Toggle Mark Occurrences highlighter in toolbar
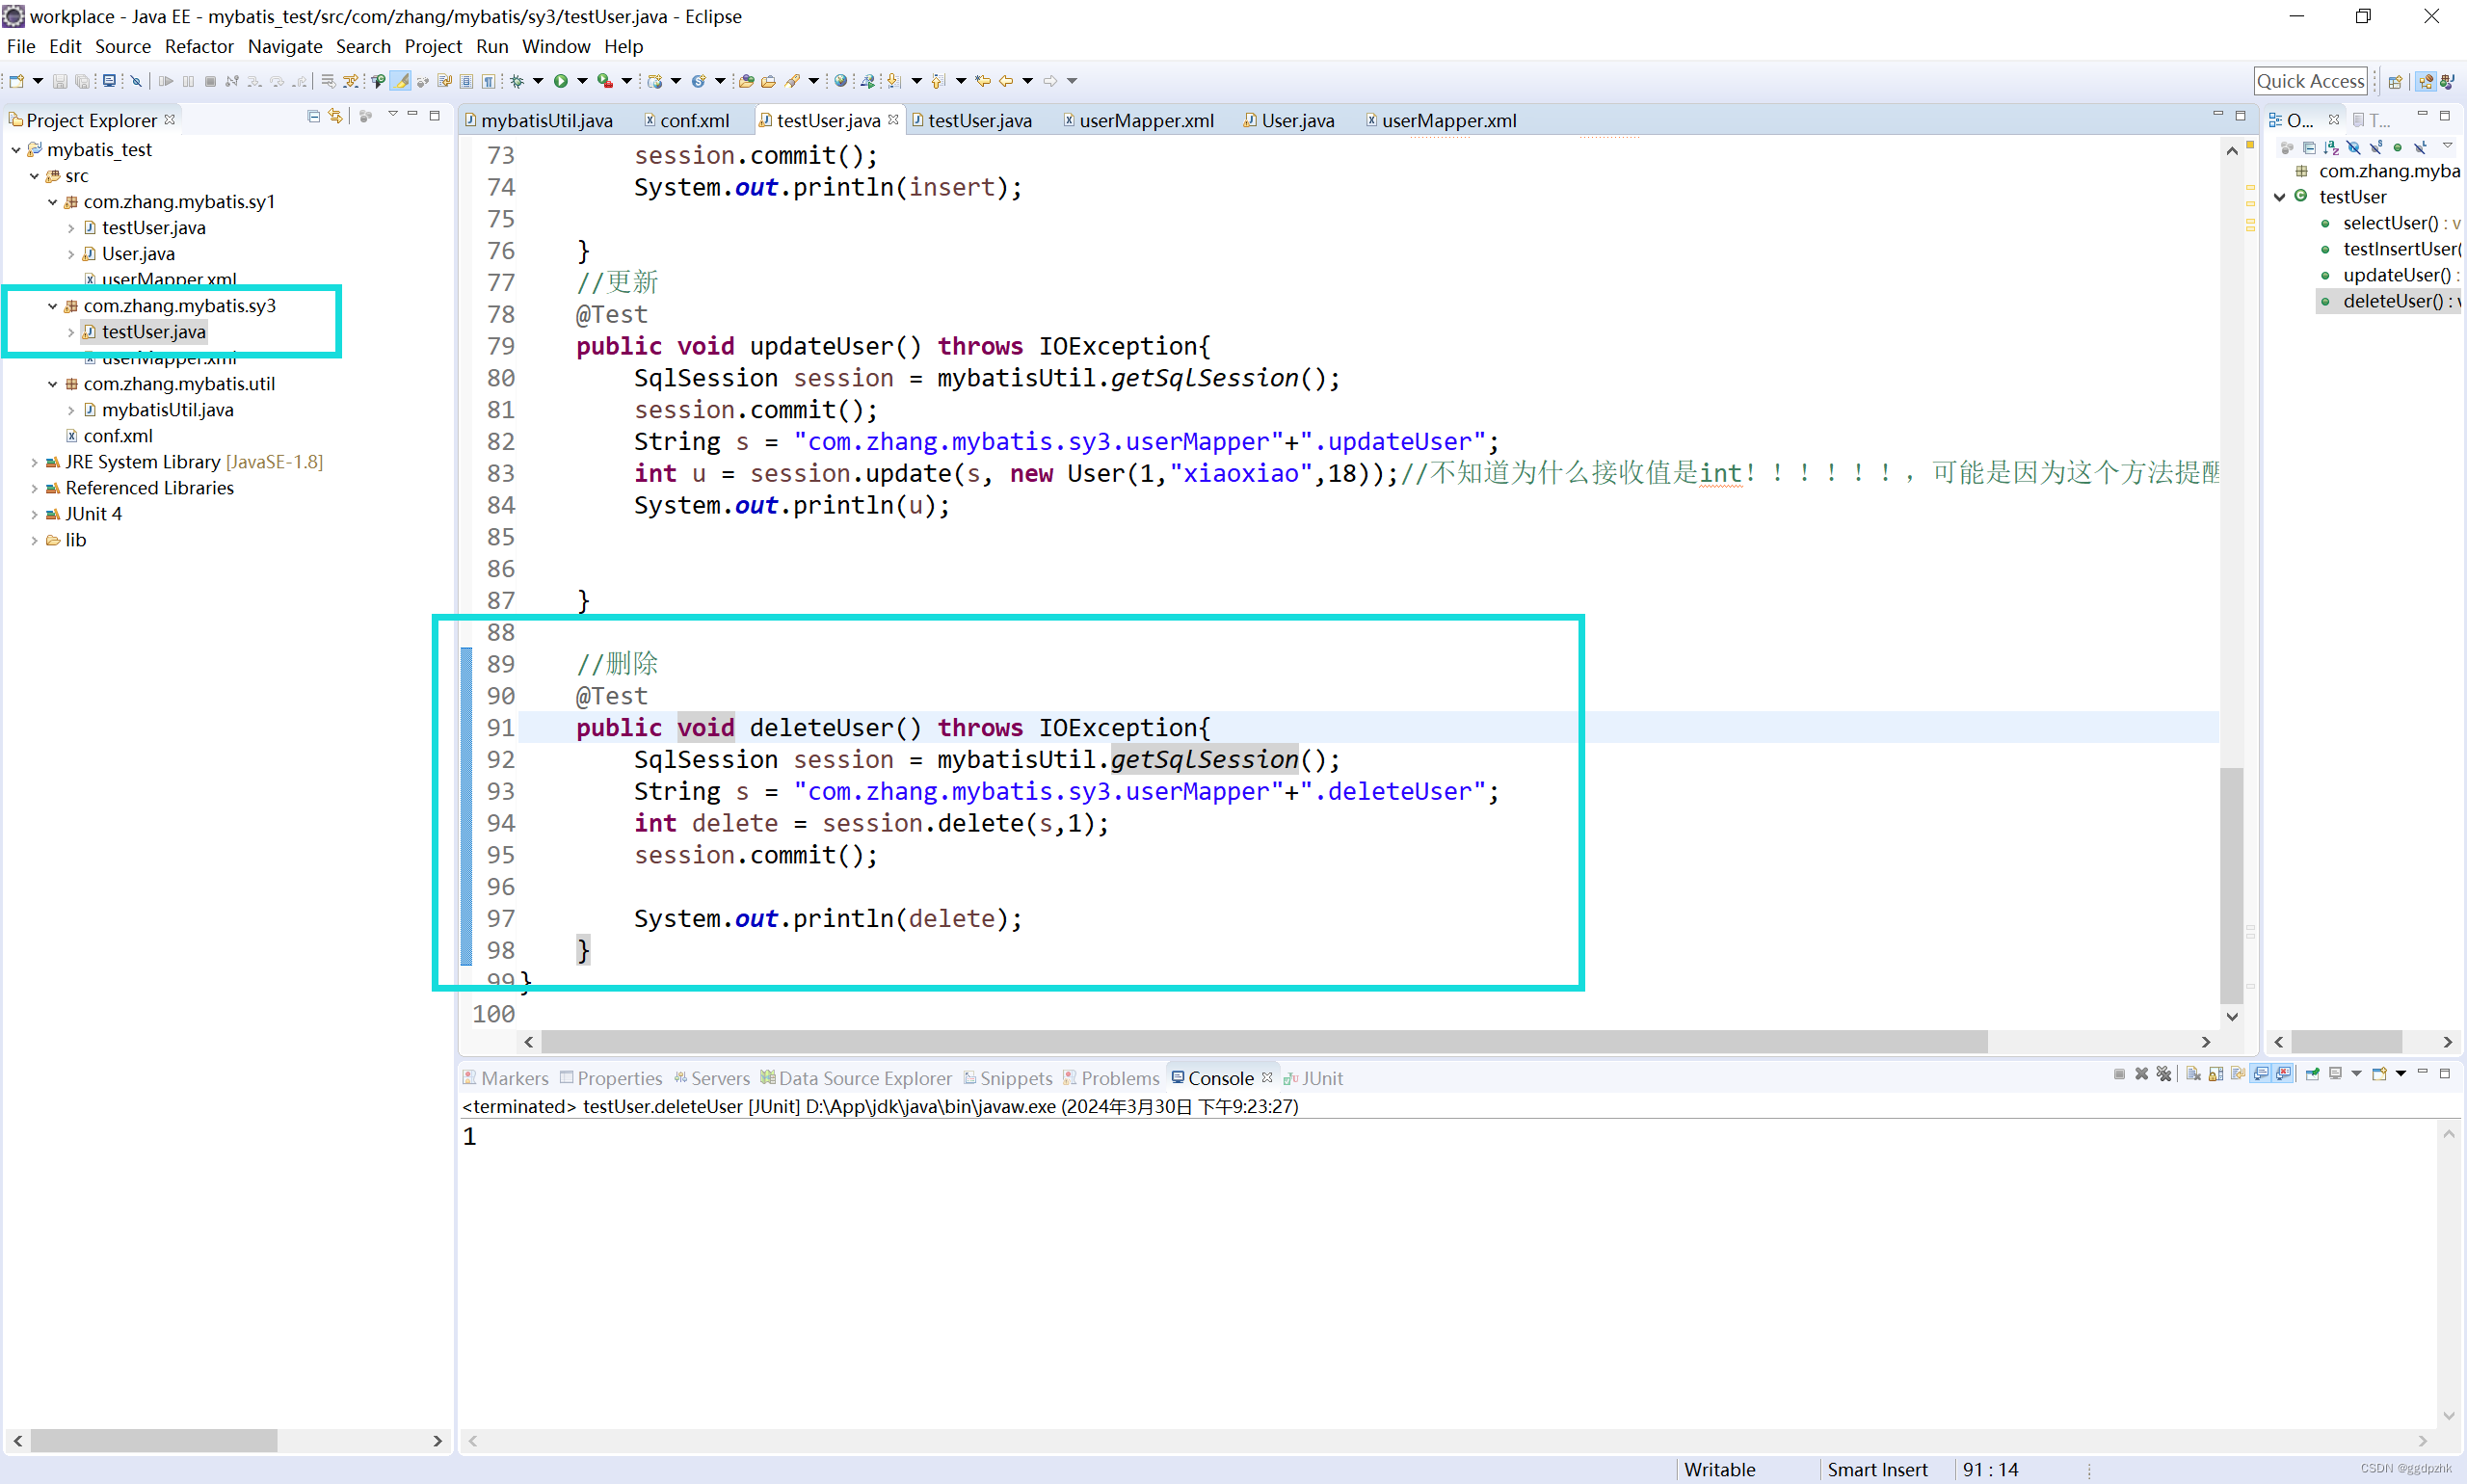 [400, 81]
